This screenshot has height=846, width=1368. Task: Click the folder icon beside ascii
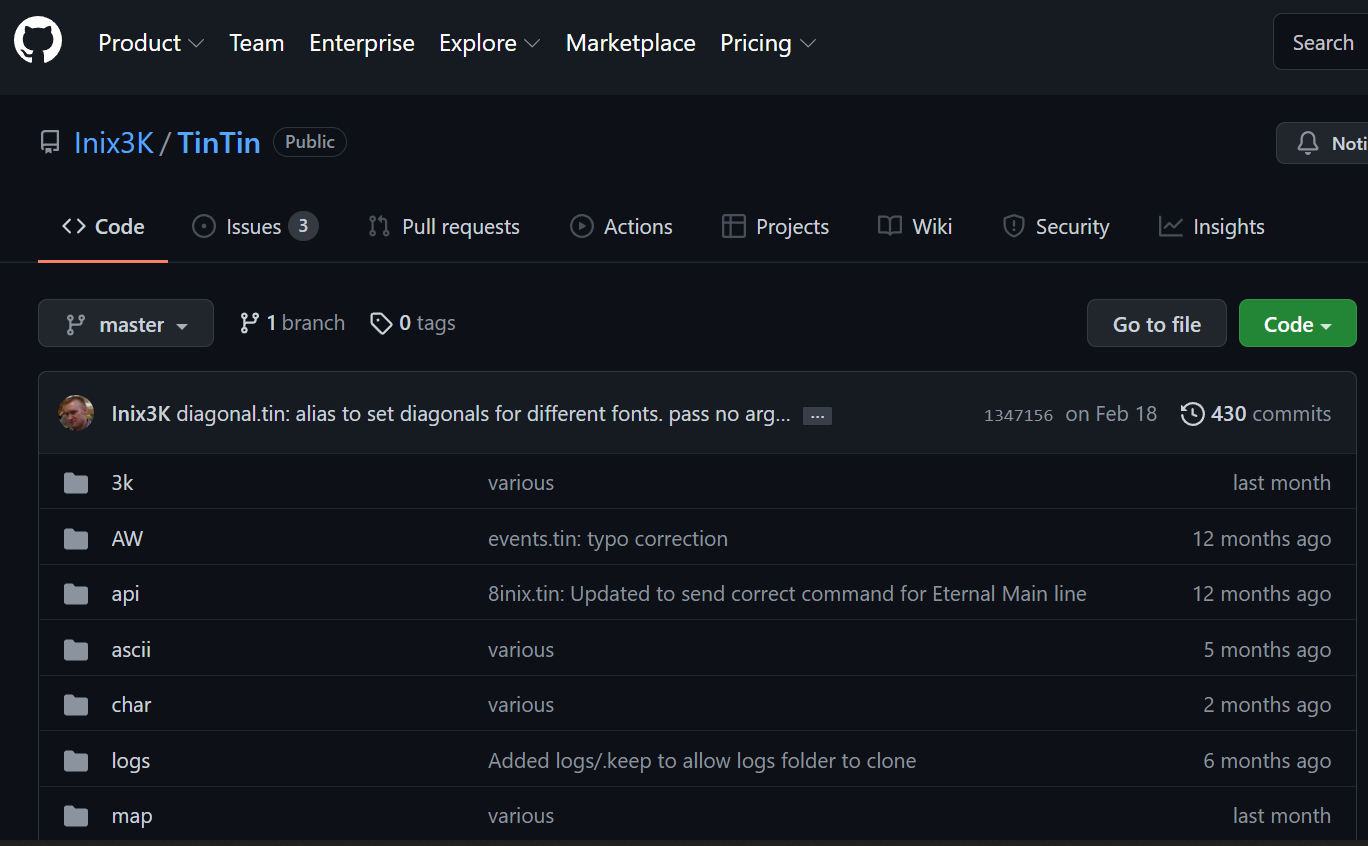pos(76,650)
